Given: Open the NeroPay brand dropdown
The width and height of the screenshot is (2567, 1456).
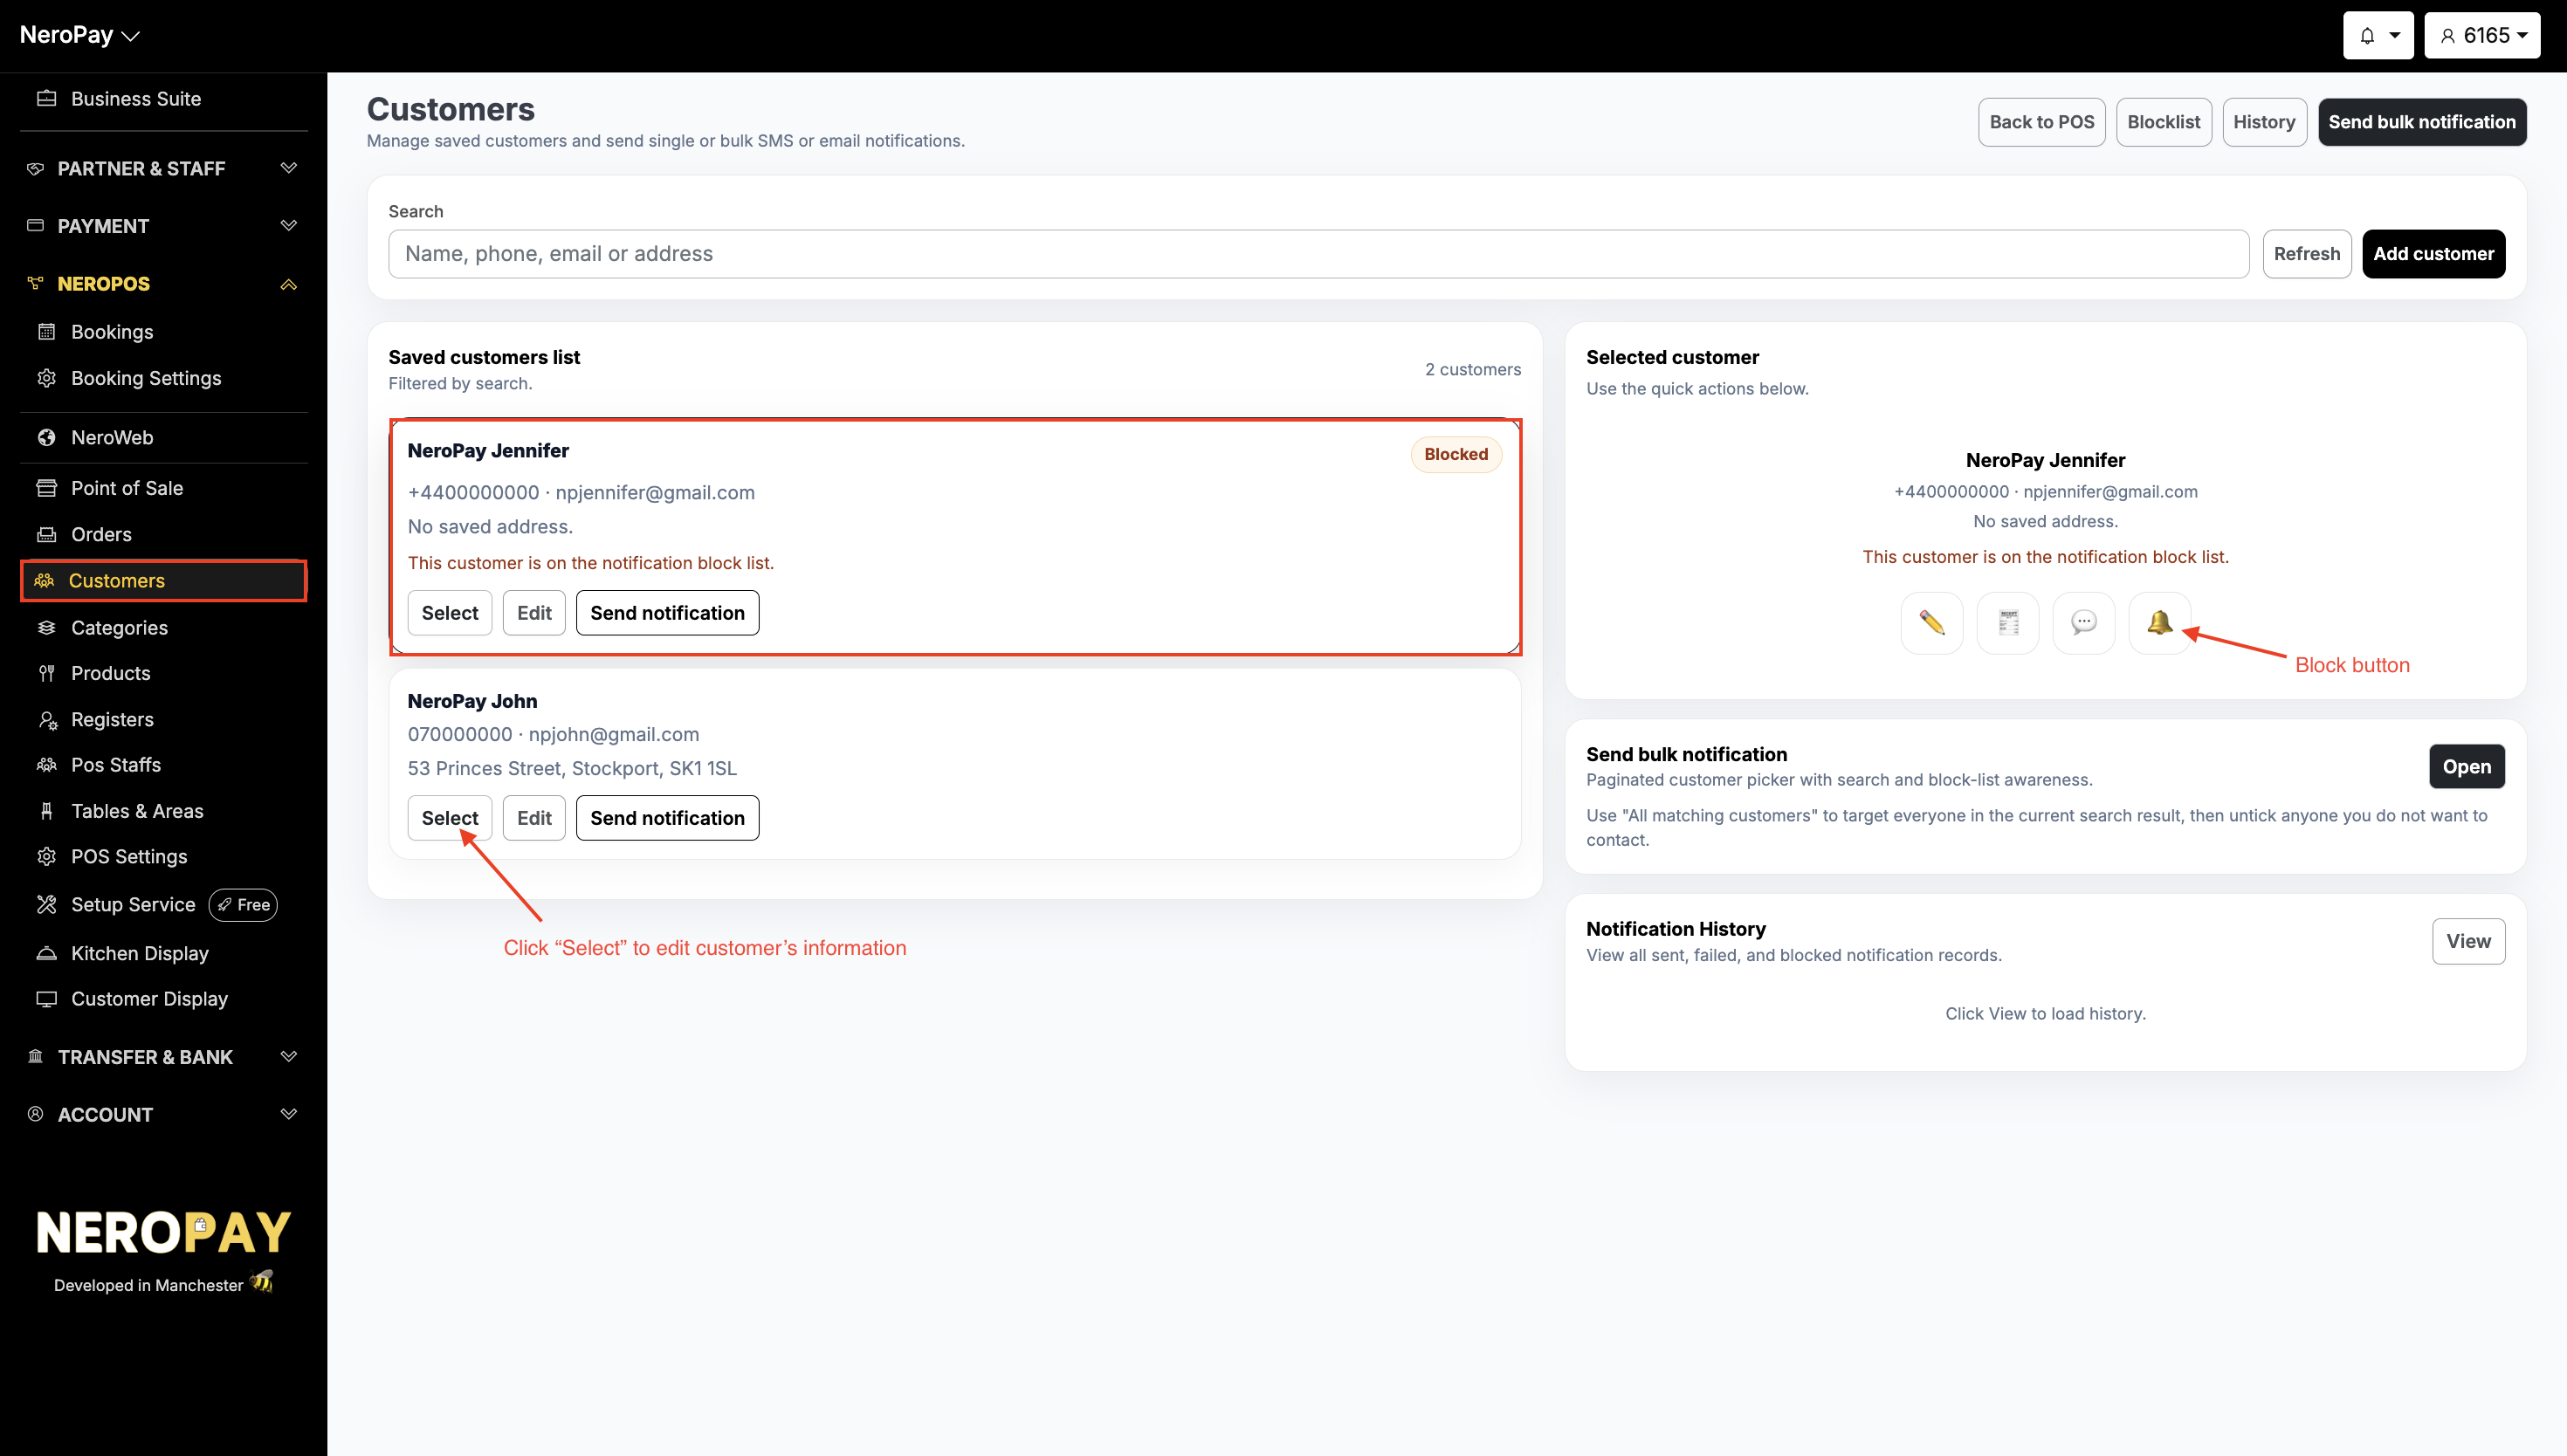Looking at the screenshot, I should (x=80, y=35).
